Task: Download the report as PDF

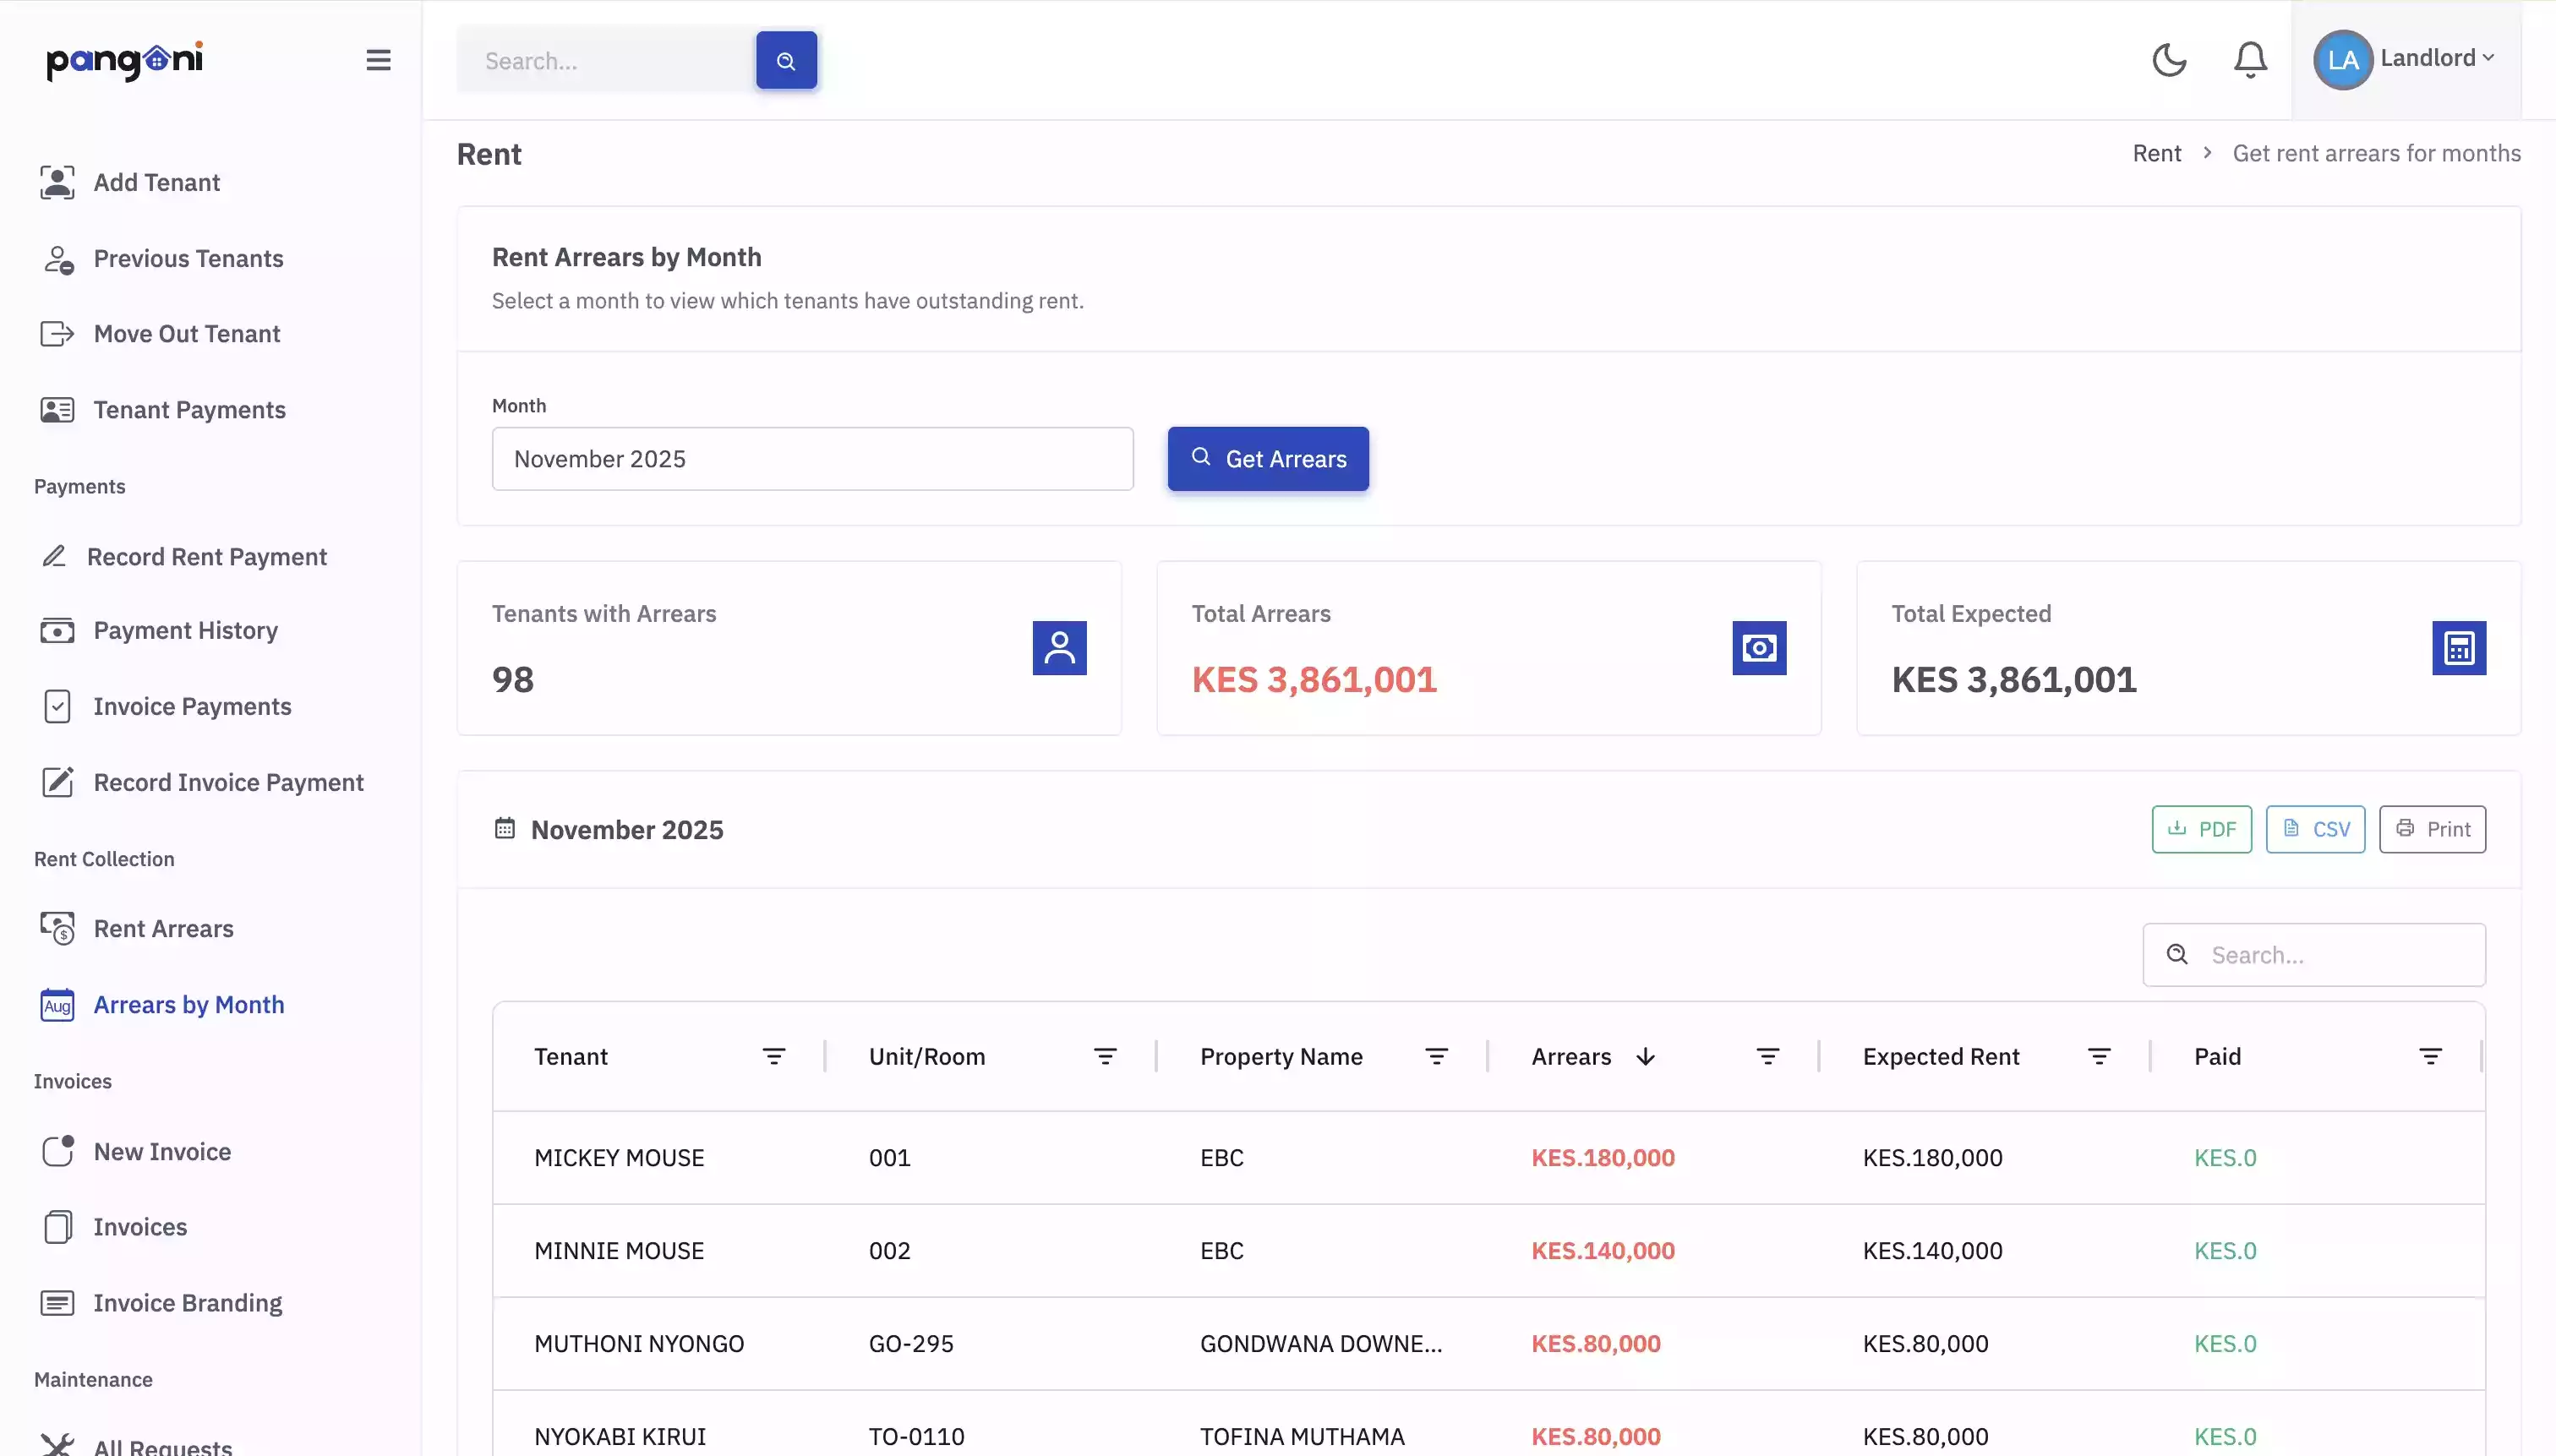Action: tap(2201, 829)
